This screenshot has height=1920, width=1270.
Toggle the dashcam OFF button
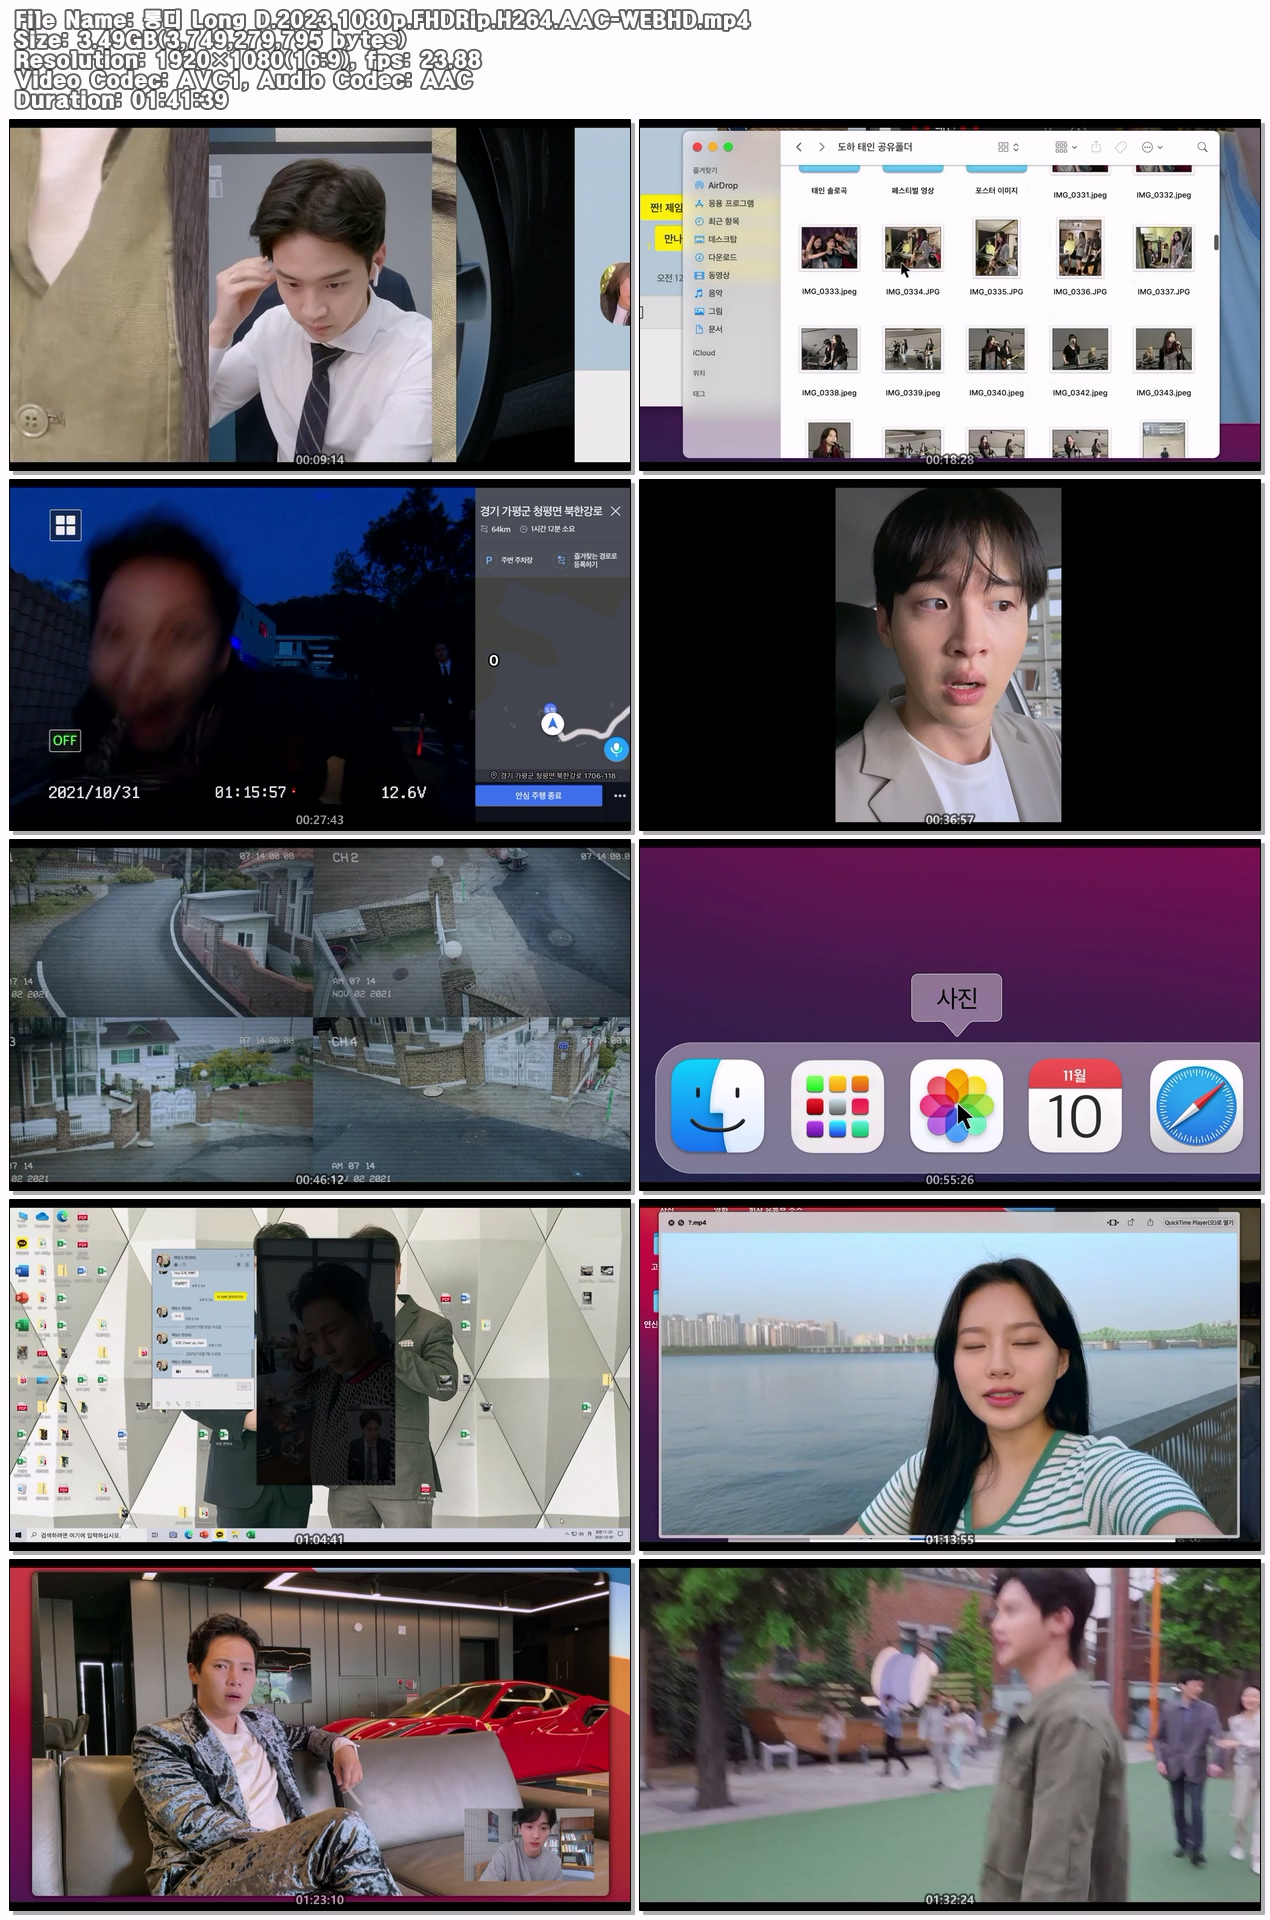[x=65, y=740]
